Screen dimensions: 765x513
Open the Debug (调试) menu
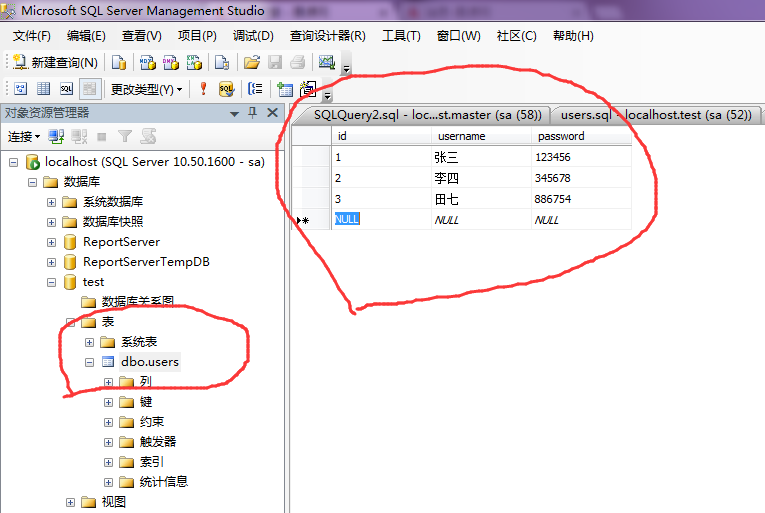(253, 36)
